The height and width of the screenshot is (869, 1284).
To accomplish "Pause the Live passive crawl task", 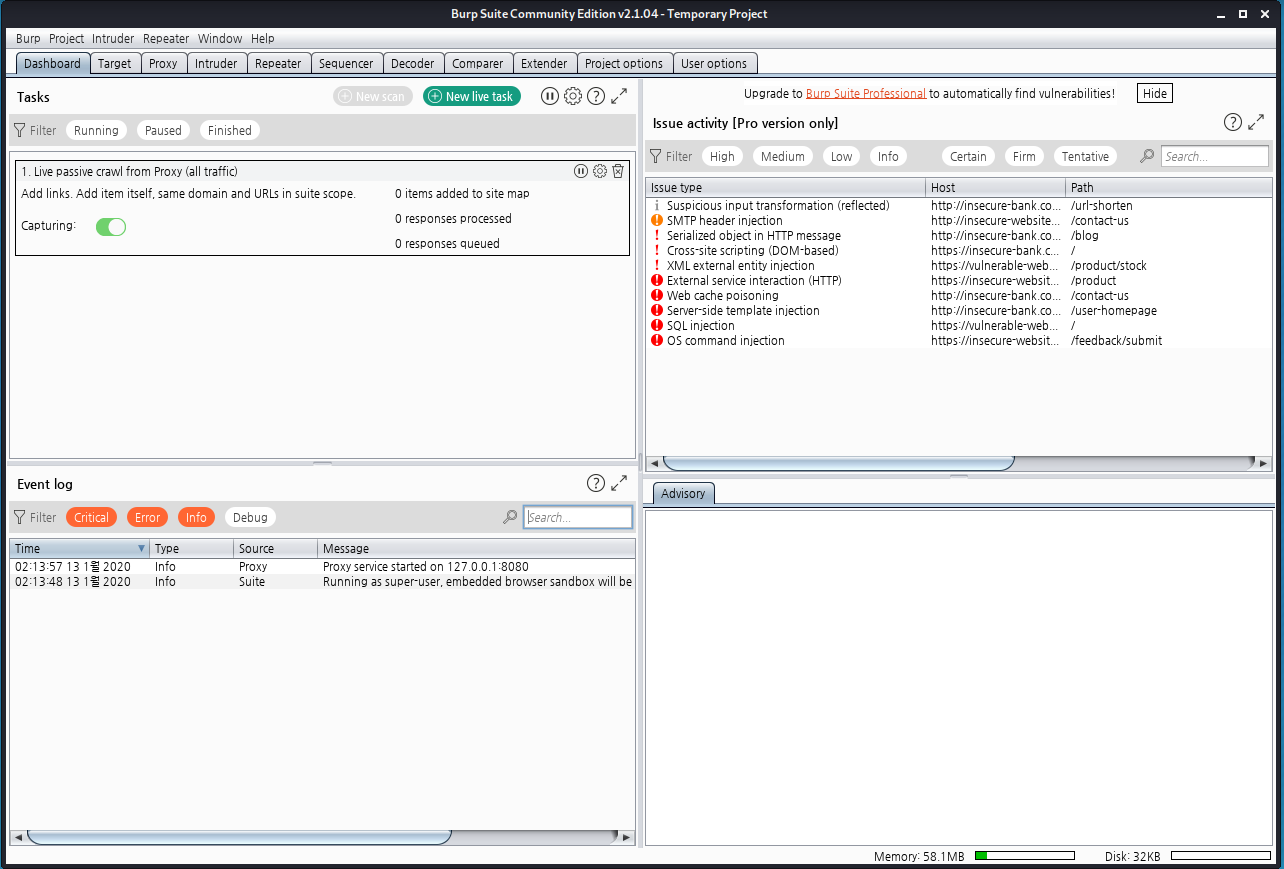I will (x=581, y=171).
